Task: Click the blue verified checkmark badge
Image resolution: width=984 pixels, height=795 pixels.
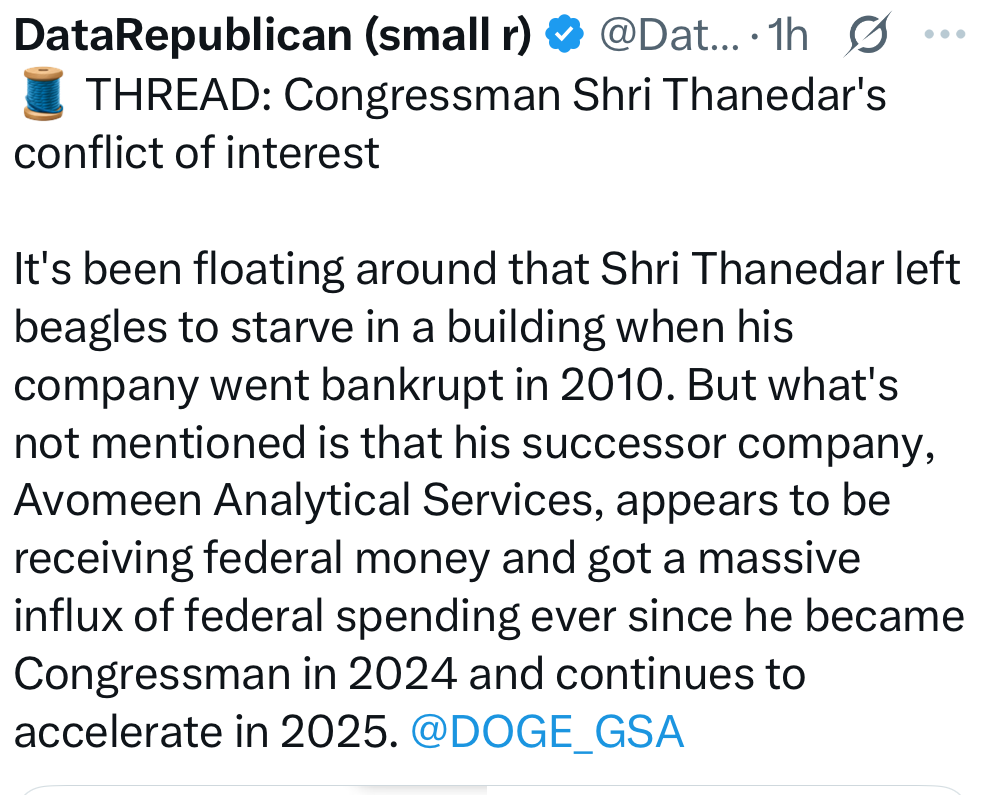Action: pyautogui.click(x=565, y=36)
